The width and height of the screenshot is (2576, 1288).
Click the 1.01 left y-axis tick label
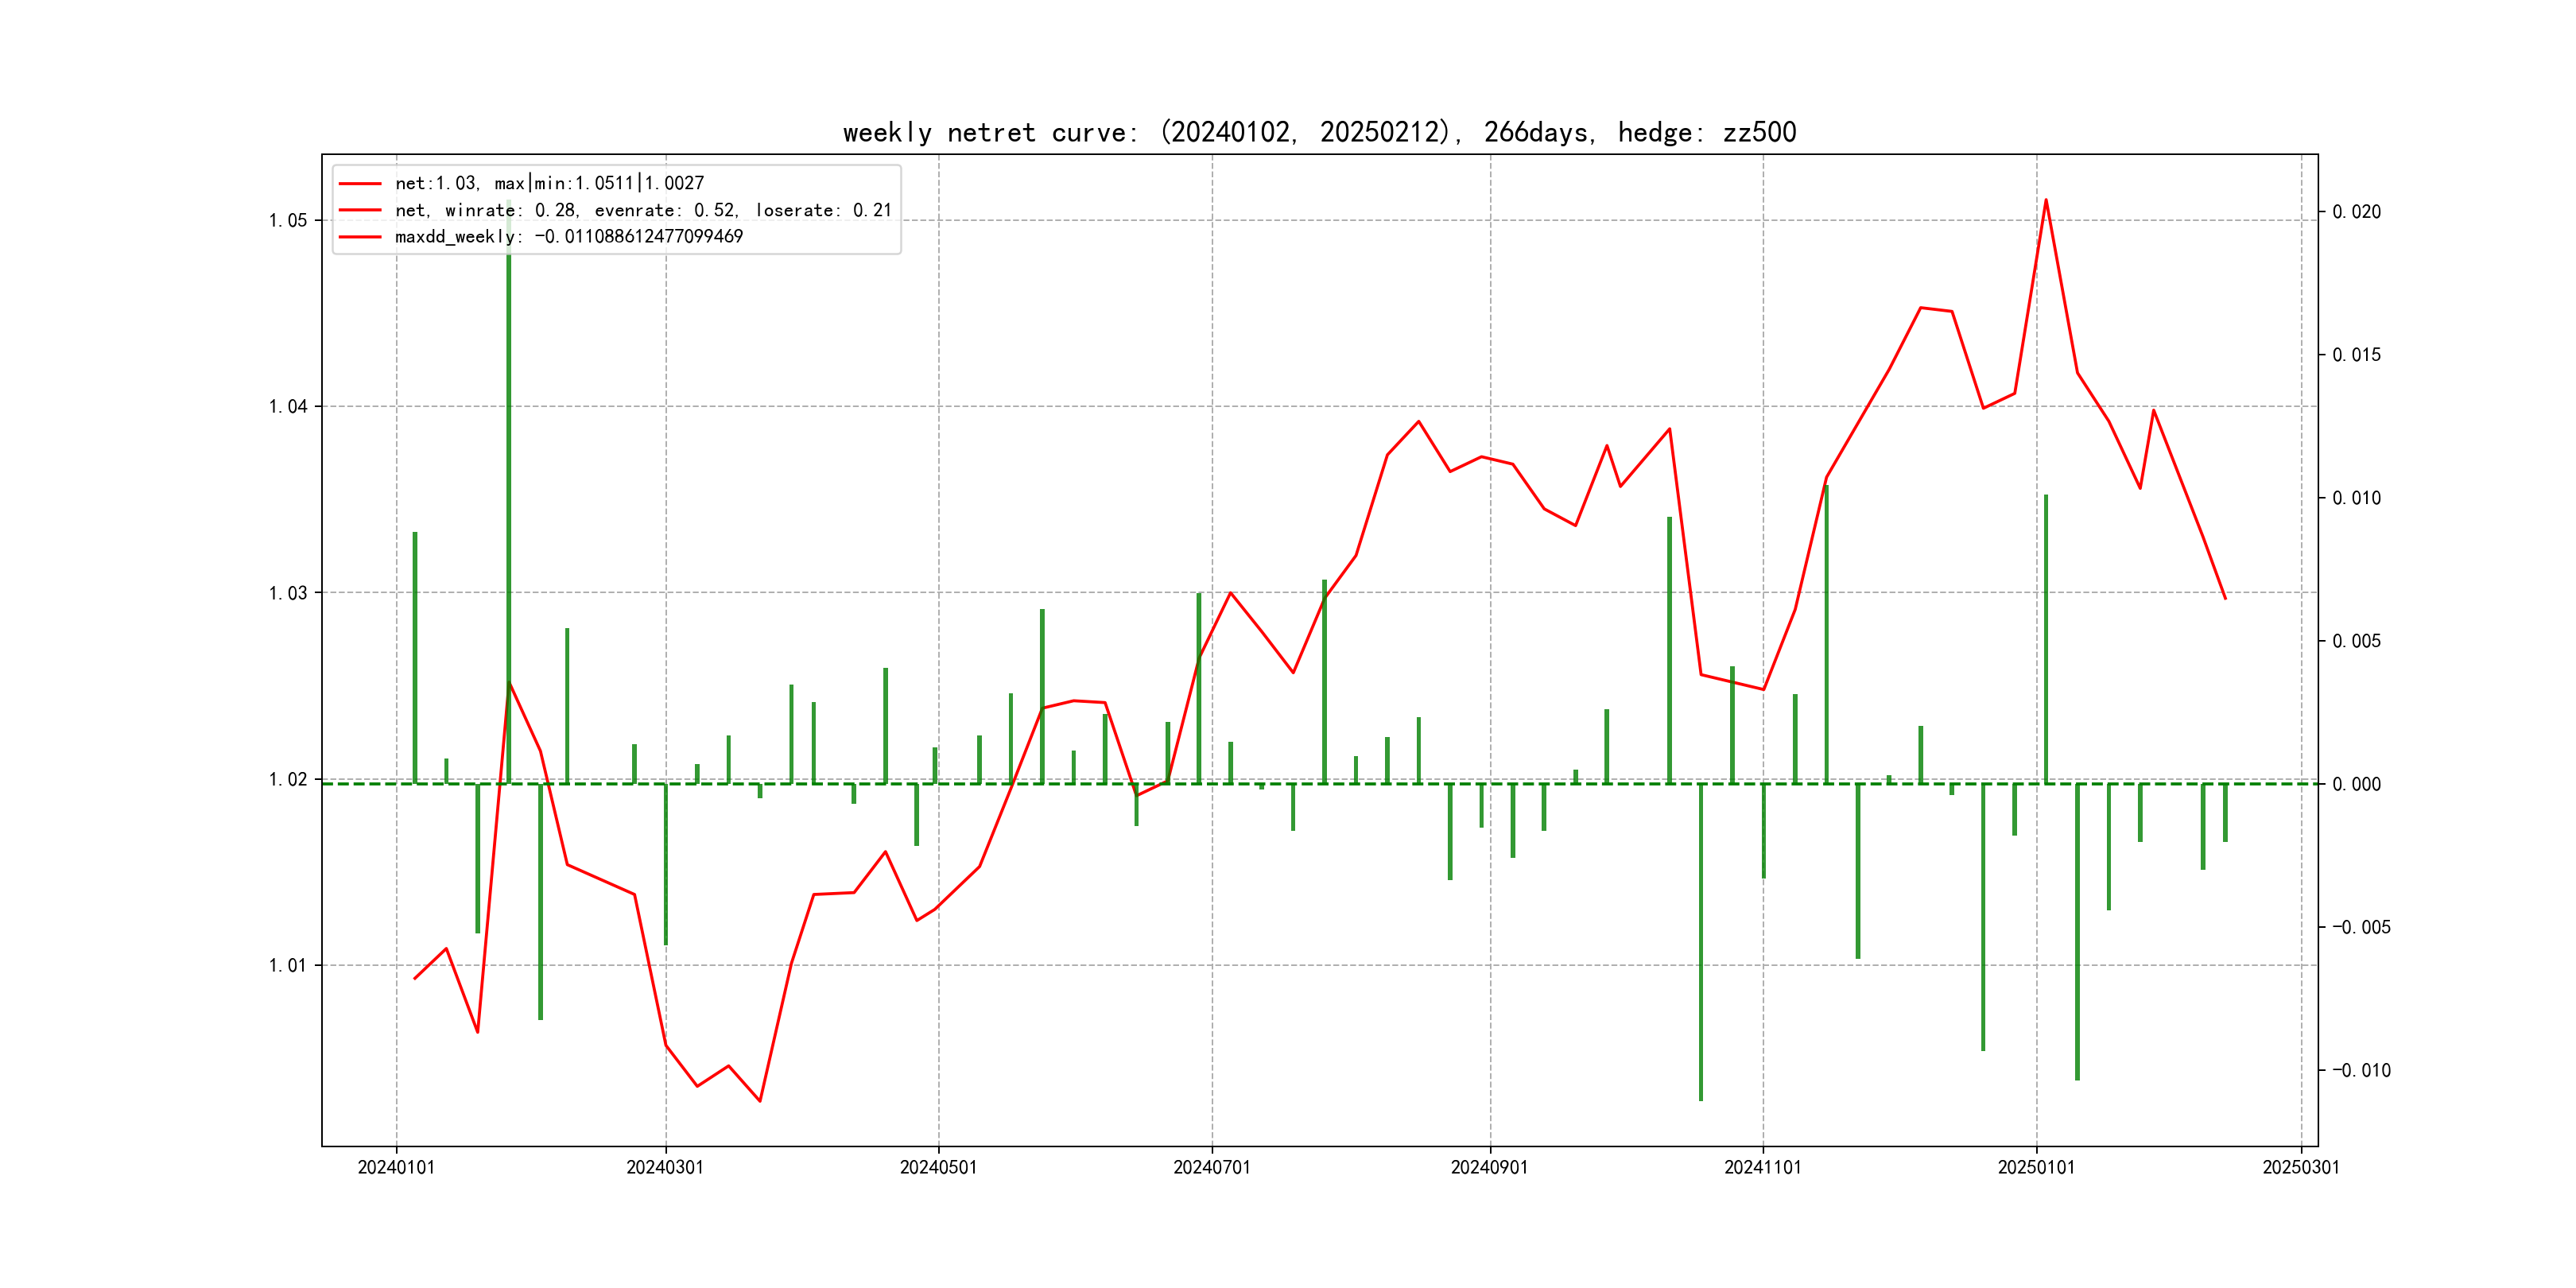pos(288,965)
